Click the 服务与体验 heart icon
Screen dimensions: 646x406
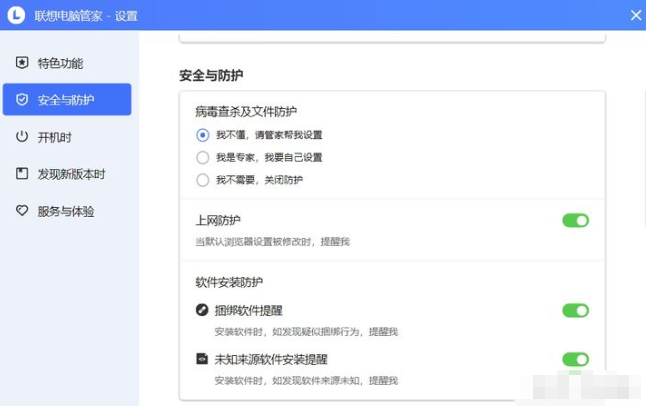22,211
